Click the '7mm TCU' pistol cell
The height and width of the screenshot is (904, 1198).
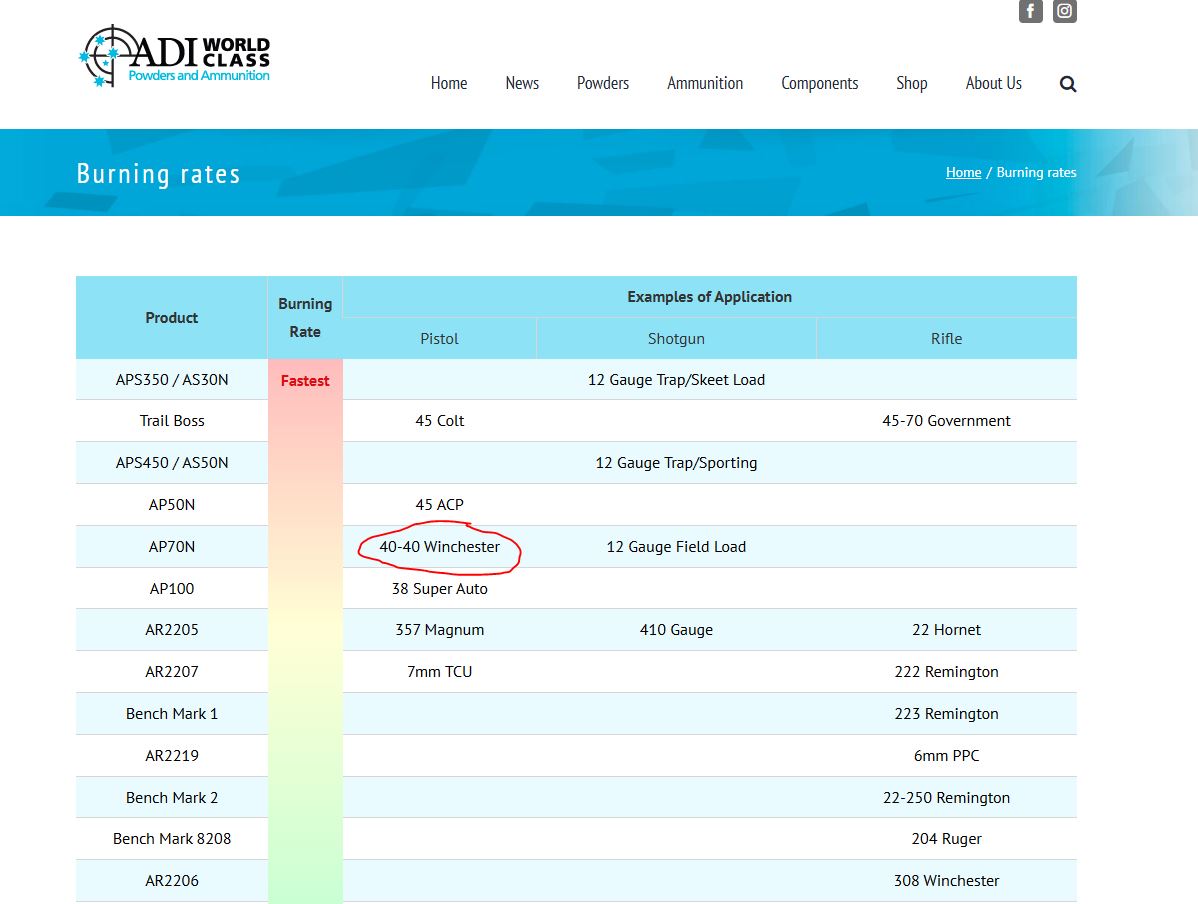pyautogui.click(x=439, y=672)
